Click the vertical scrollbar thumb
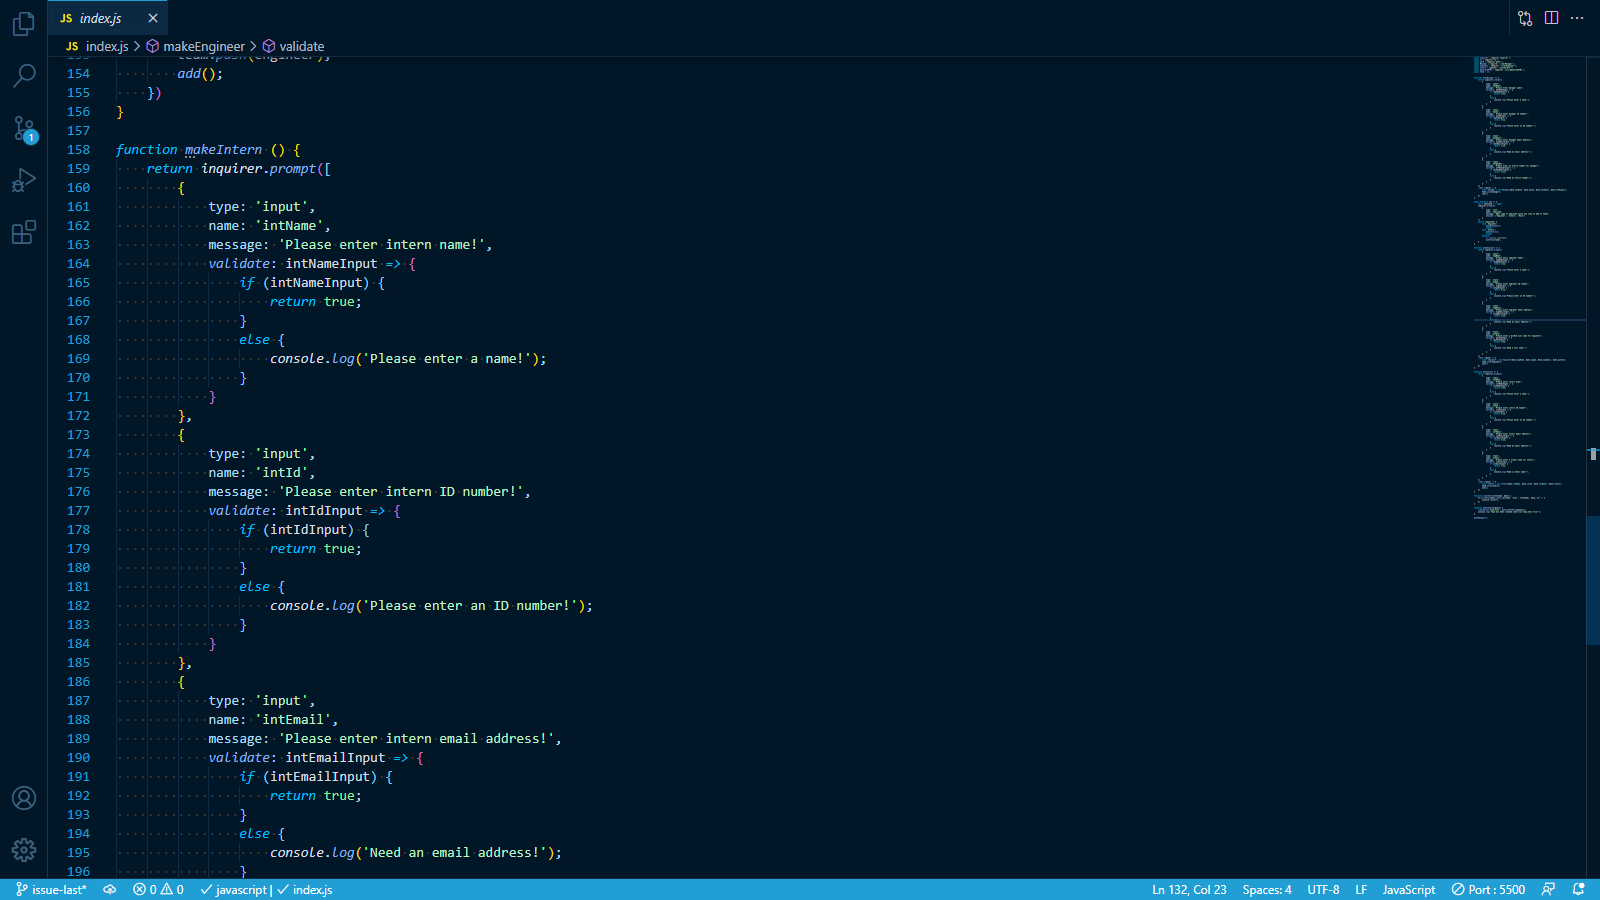Screen dimensions: 1600x900 [x=1593, y=580]
